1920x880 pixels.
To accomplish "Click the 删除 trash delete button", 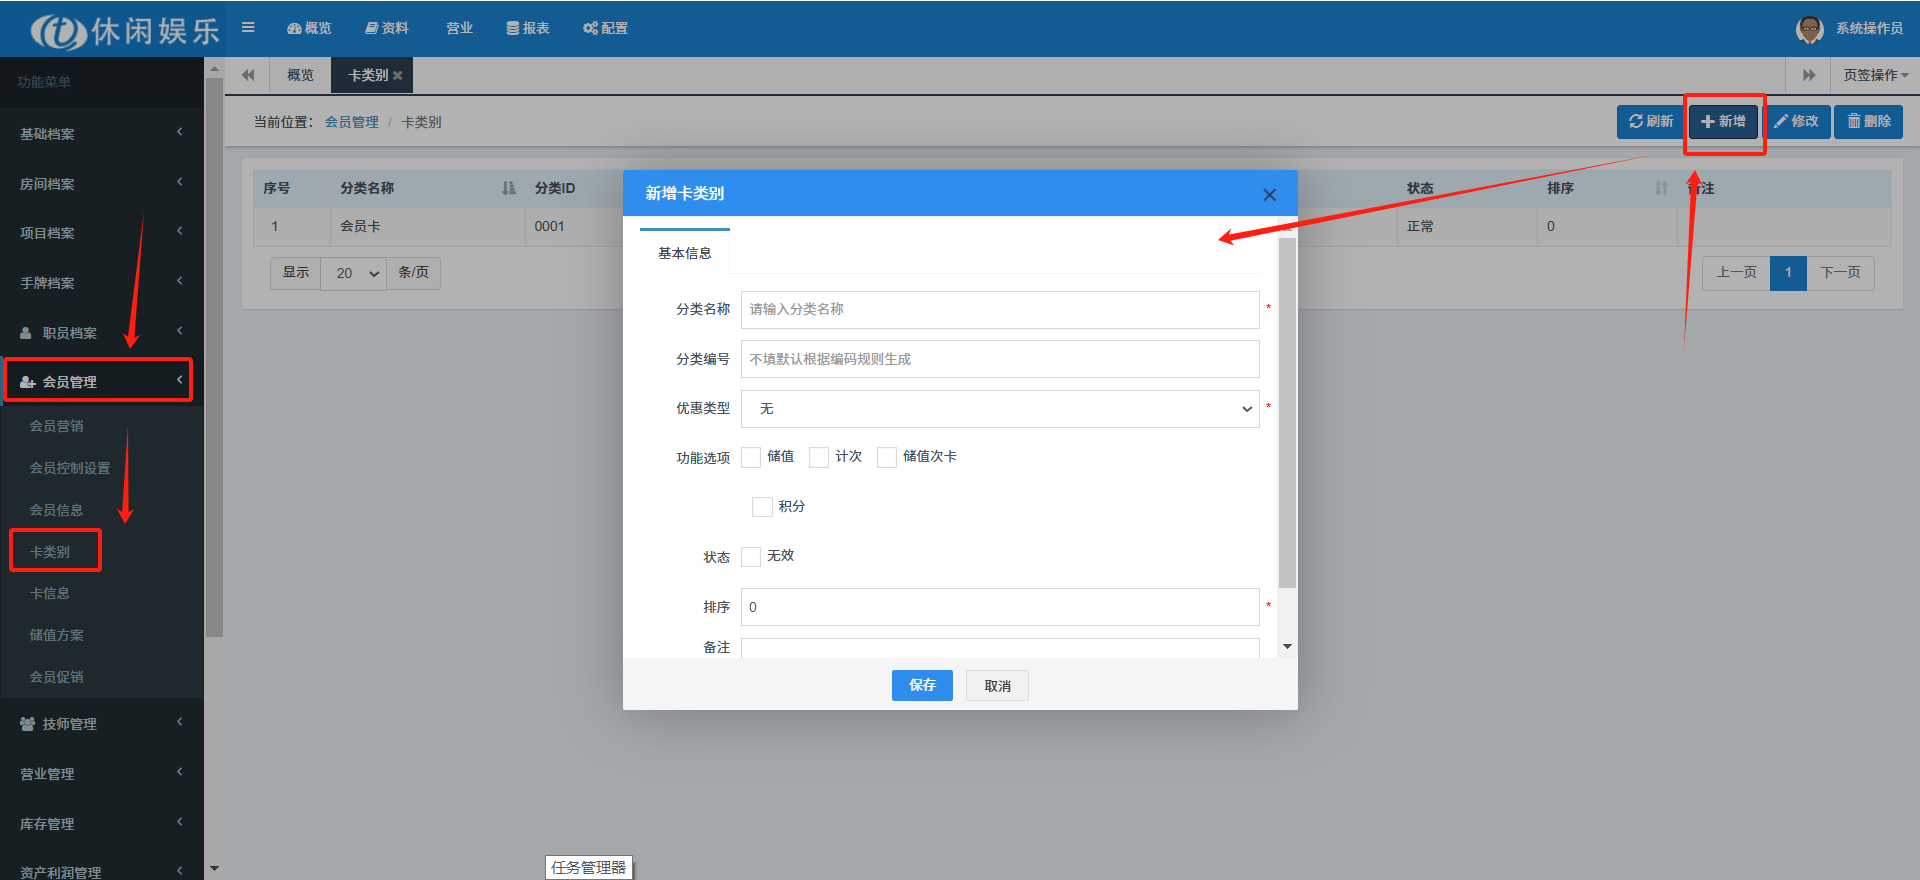I will pos(1868,121).
